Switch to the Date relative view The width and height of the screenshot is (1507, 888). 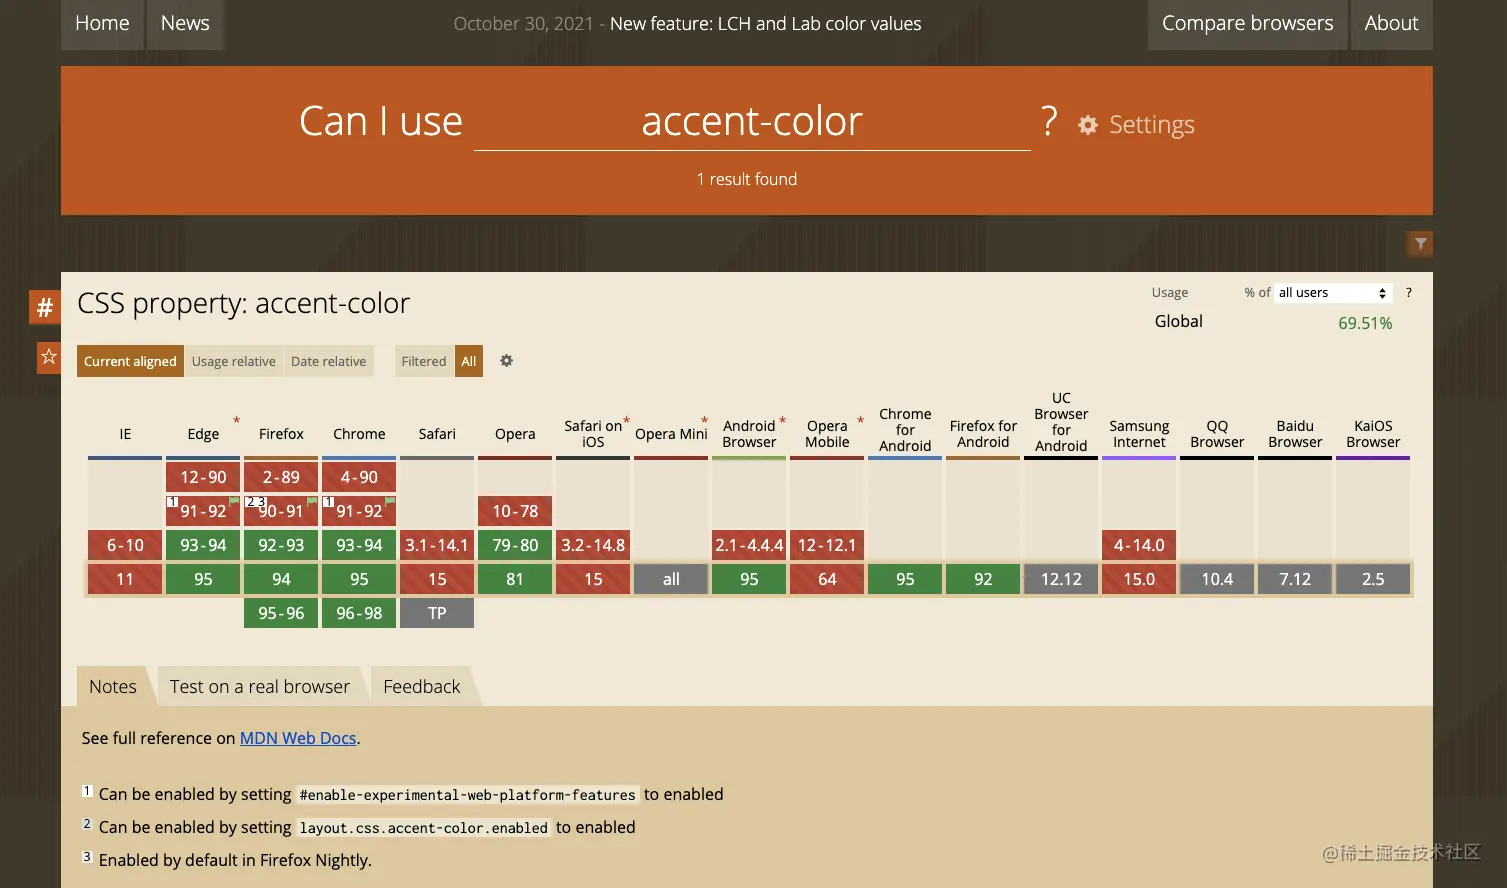click(x=328, y=361)
